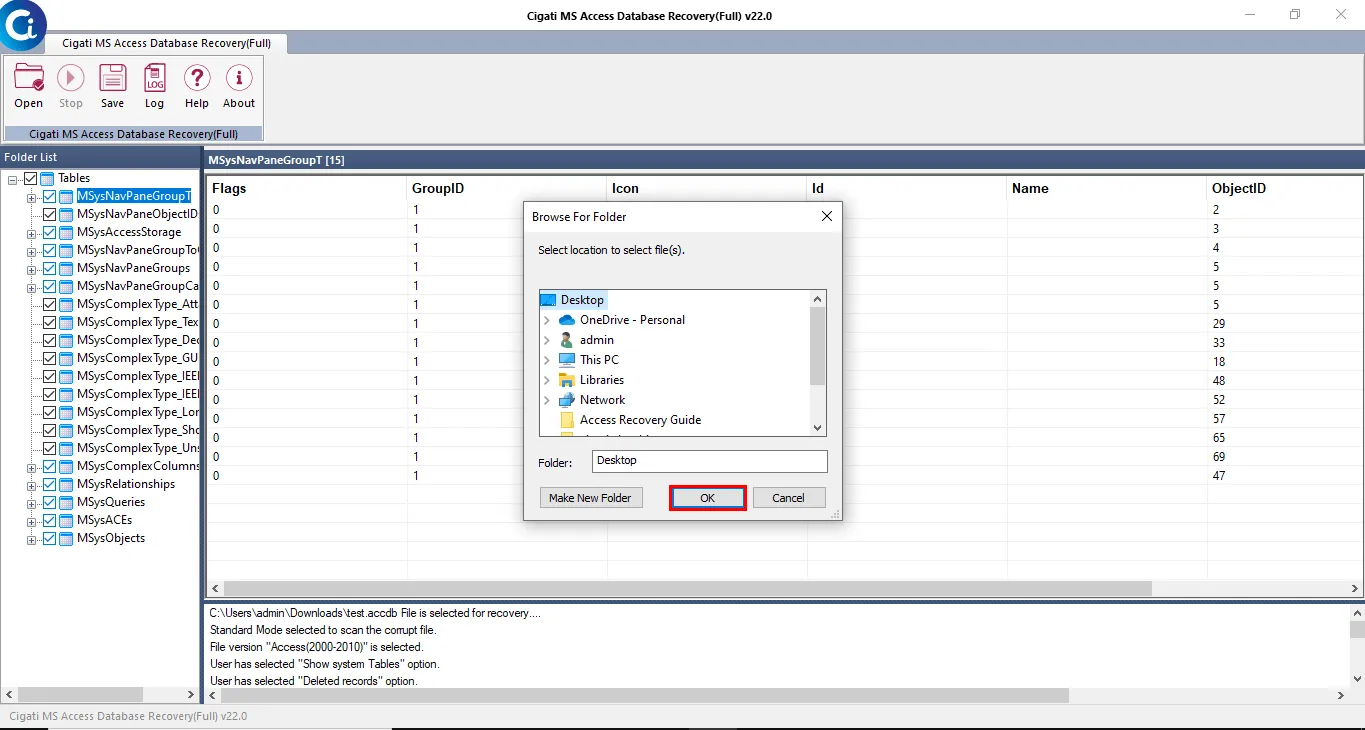Toggle the MSysAccessStorage checkbox
Image resolution: width=1365 pixels, height=730 pixels.
click(x=49, y=232)
